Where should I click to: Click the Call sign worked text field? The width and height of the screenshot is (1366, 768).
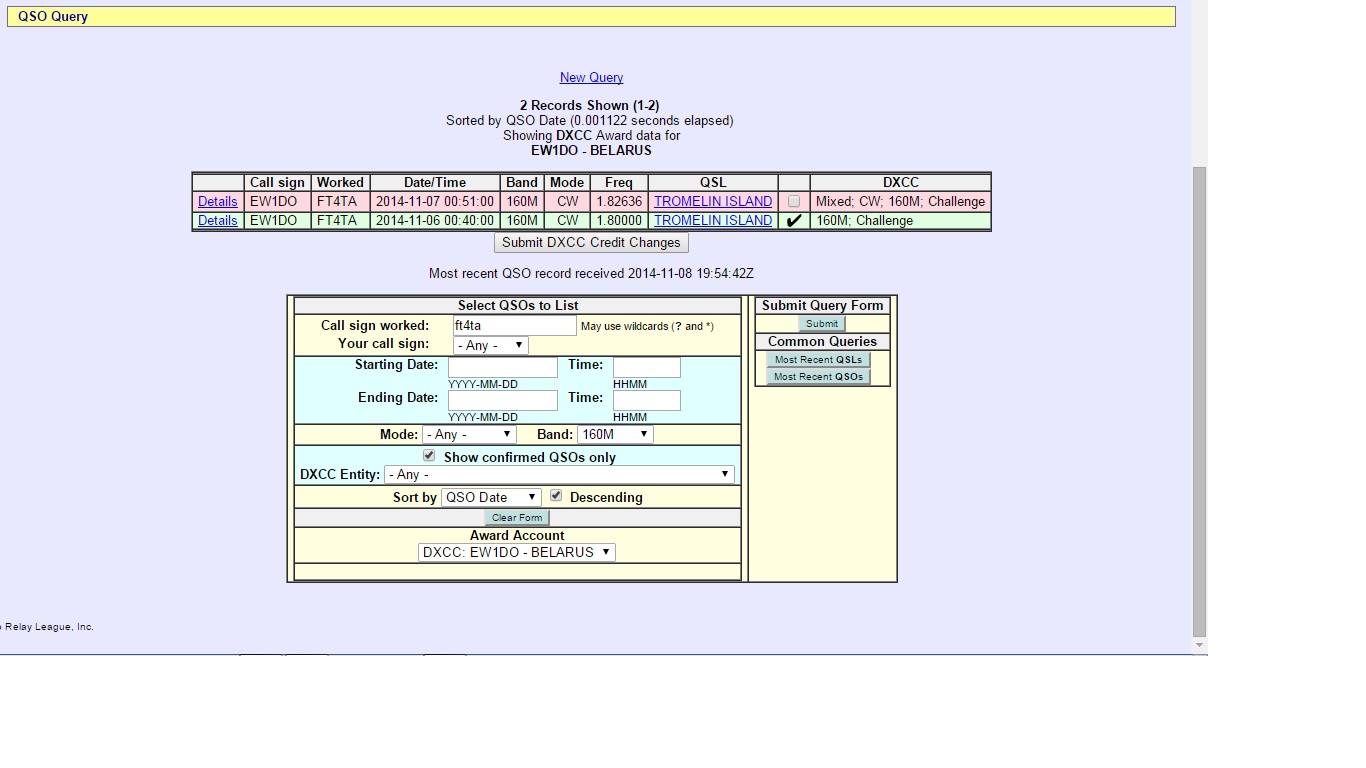click(514, 326)
